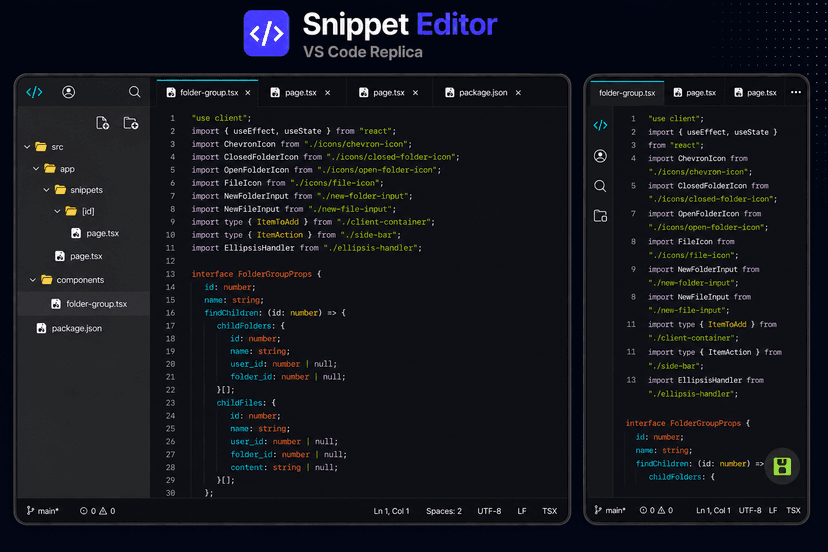Open account profile icon in left window
828x552 pixels.
coord(69,92)
